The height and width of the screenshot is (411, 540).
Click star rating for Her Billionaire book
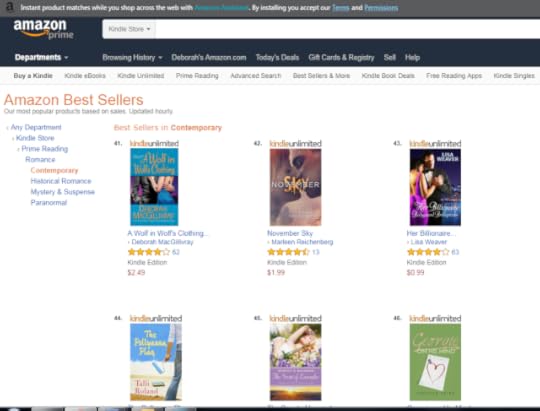tap(428, 252)
